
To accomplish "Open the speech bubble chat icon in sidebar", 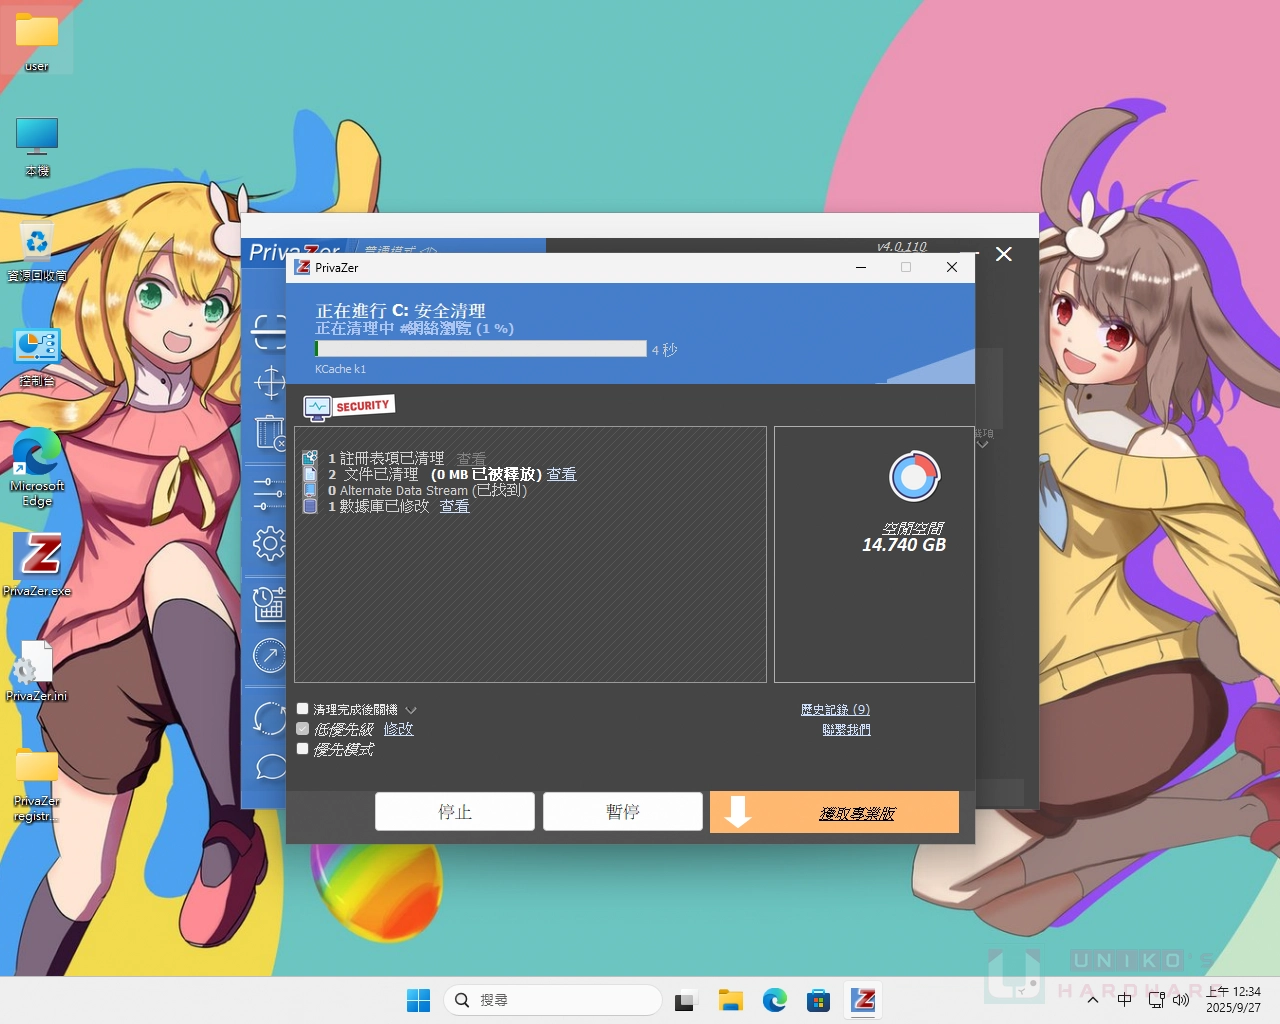I will coord(270,768).
